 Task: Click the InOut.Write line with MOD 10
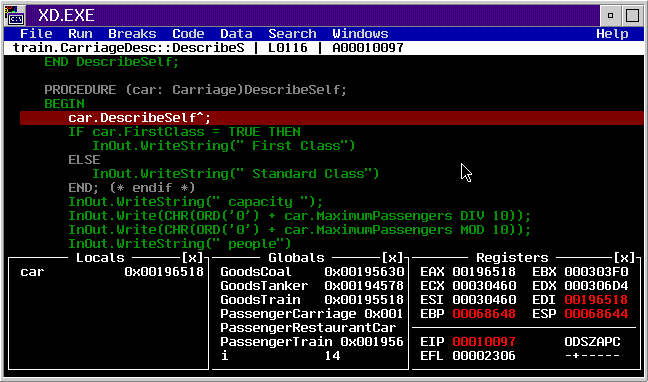(299, 229)
